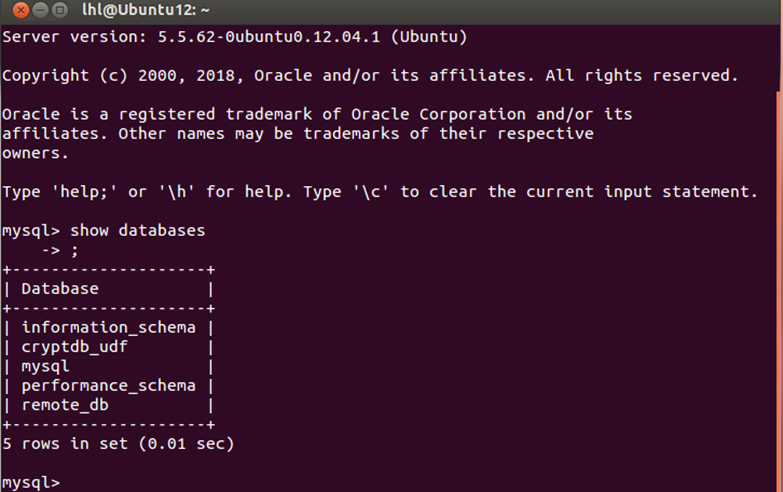This screenshot has height=492, width=783.
Task: Close the terminal window
Action: 20,11
